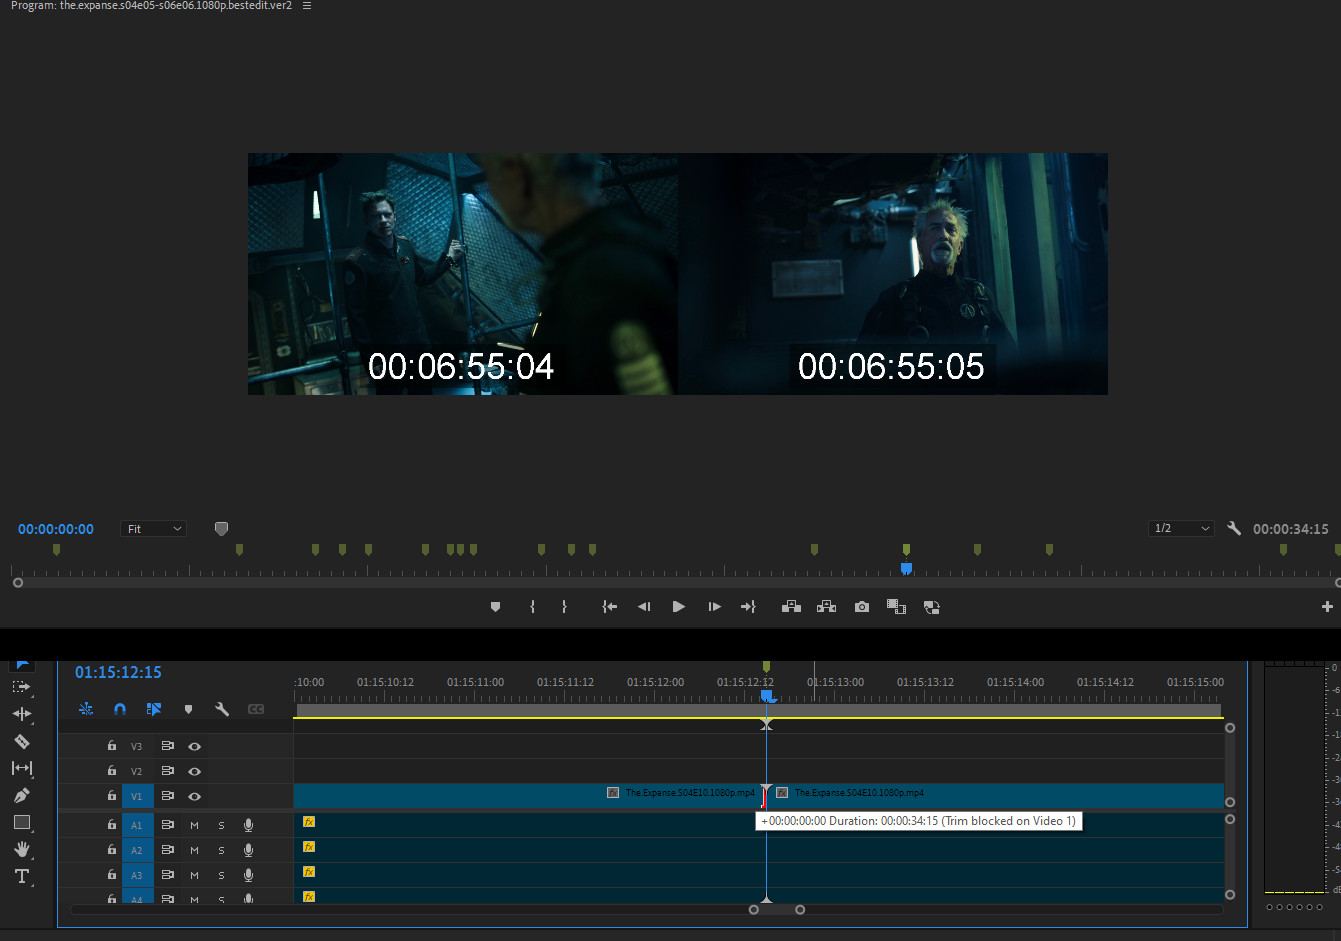The image size is (1341, 941).
Task: Select the Pen tool
Action: [22, 795]
